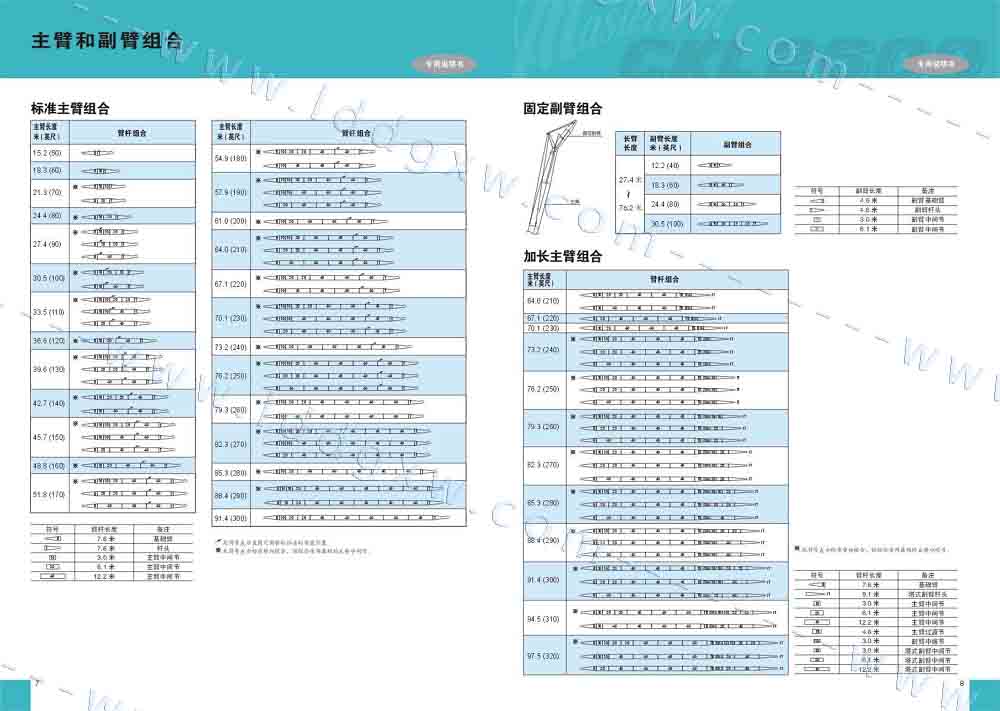The height and width of the screenshot is (711, 1000).
Task: Select the '57.9 (190)' boom length cell
Action: click(231, 193)
